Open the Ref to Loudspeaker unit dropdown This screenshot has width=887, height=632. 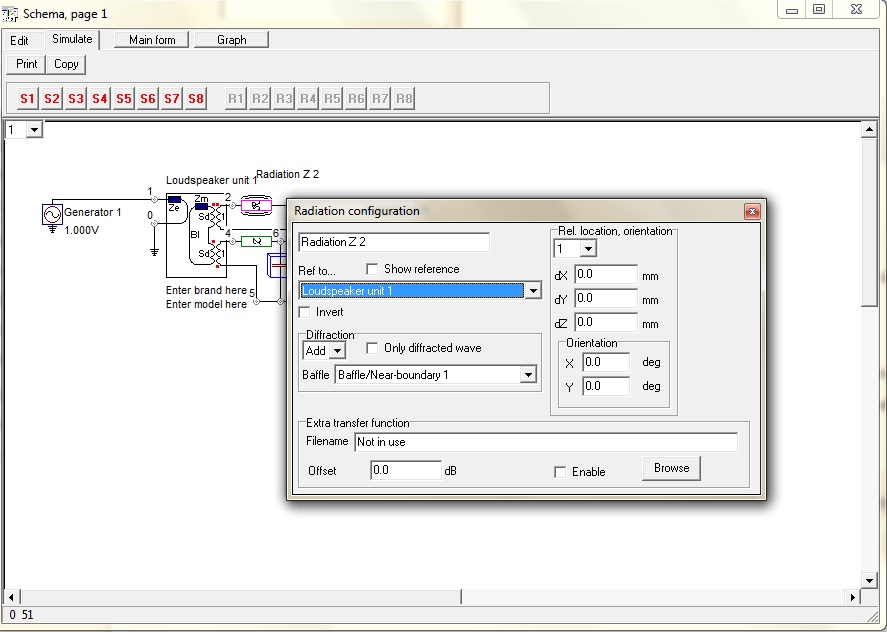[533, 291]
